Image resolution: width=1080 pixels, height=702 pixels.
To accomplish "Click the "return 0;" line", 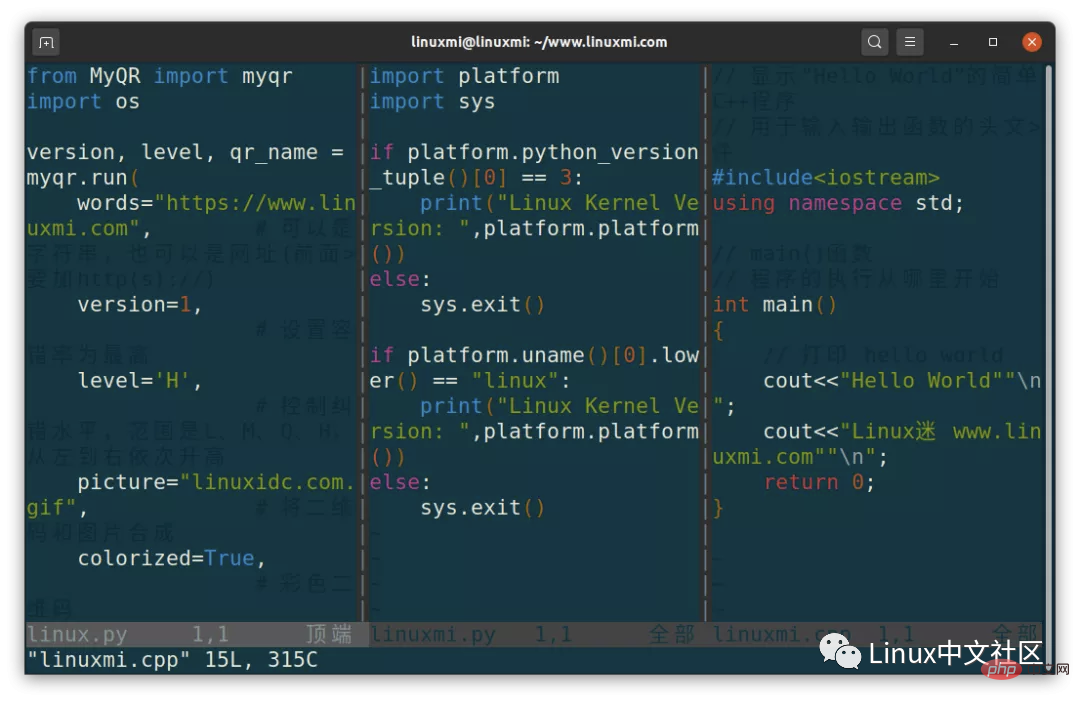I will (x=820, y=482).
